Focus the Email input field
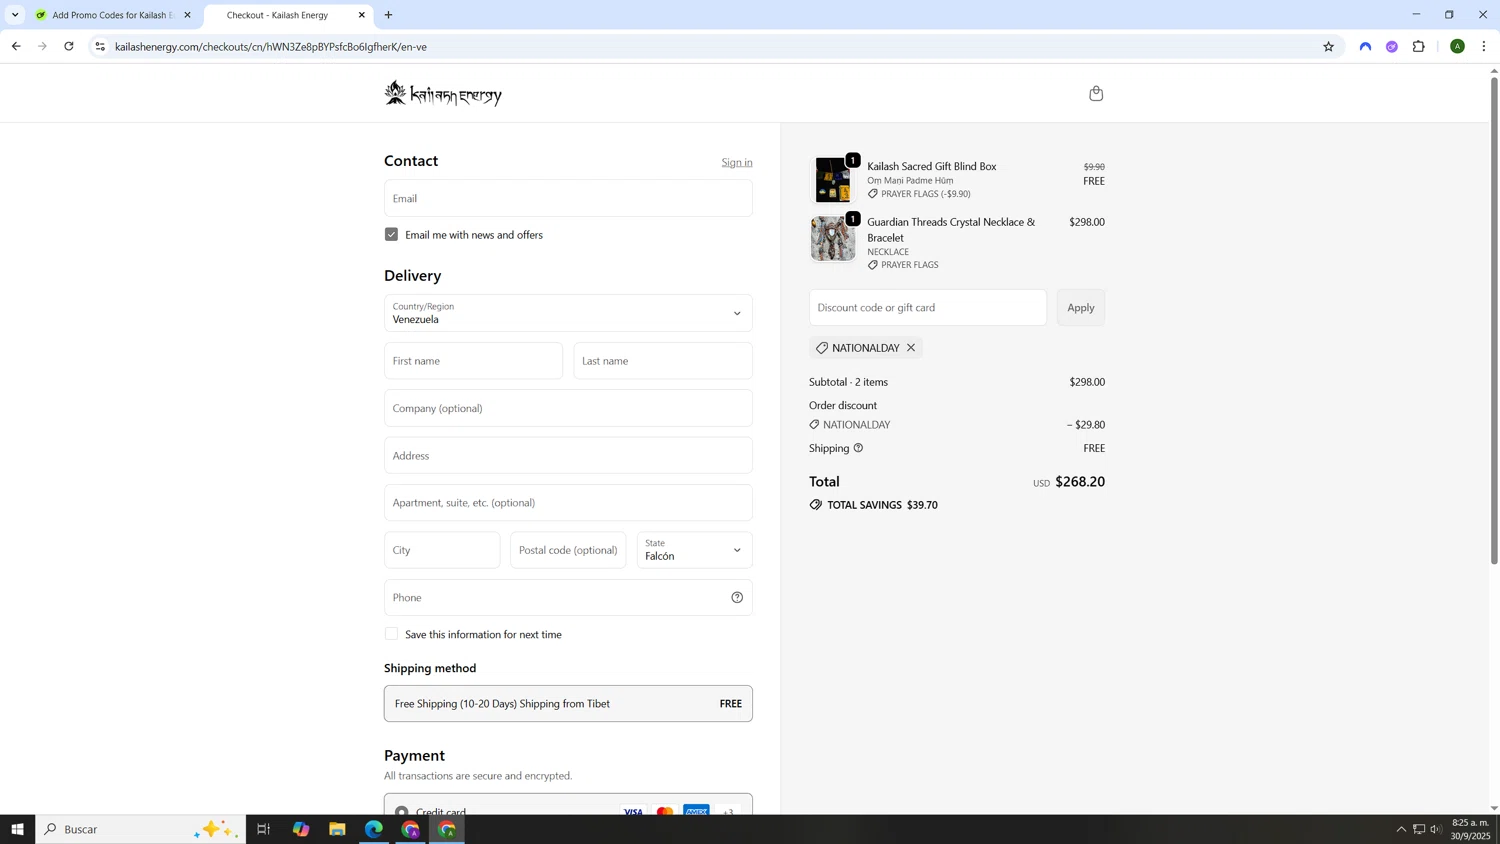The width and height of the screenshot is (1500, 844). 568,198
